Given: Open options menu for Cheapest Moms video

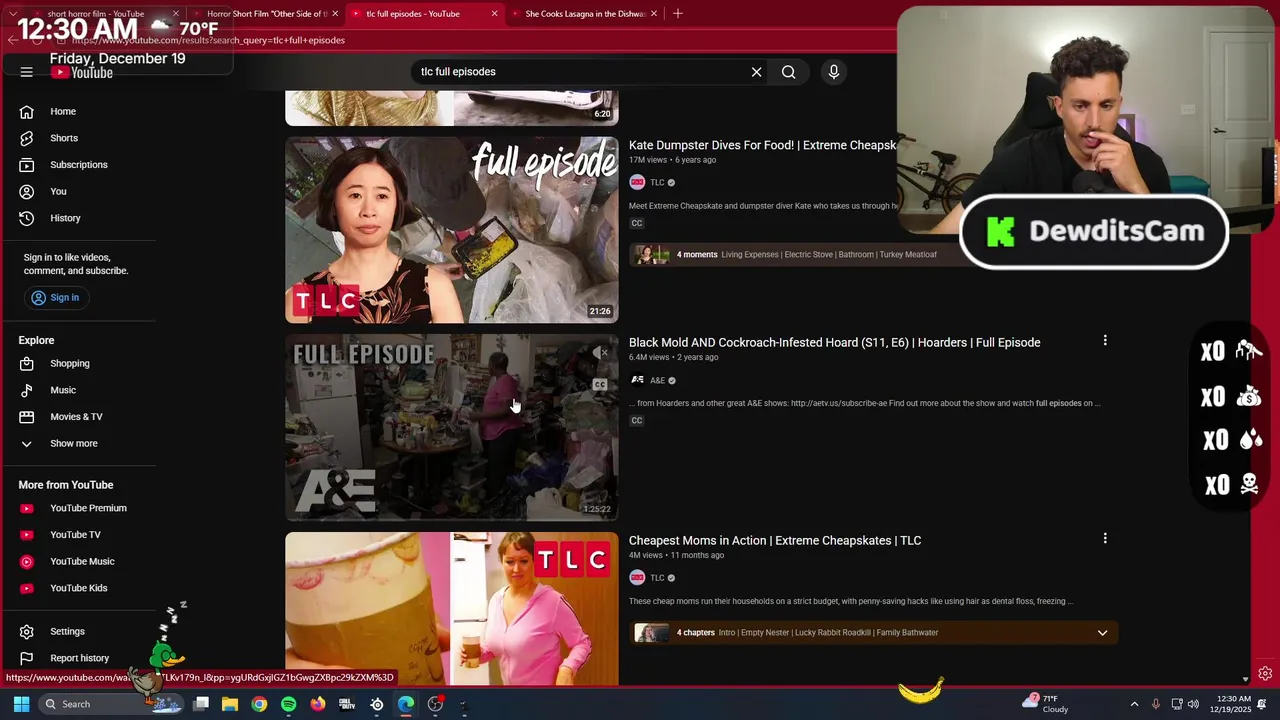Looking at the screenshot, I should [x=1105, y=539].
